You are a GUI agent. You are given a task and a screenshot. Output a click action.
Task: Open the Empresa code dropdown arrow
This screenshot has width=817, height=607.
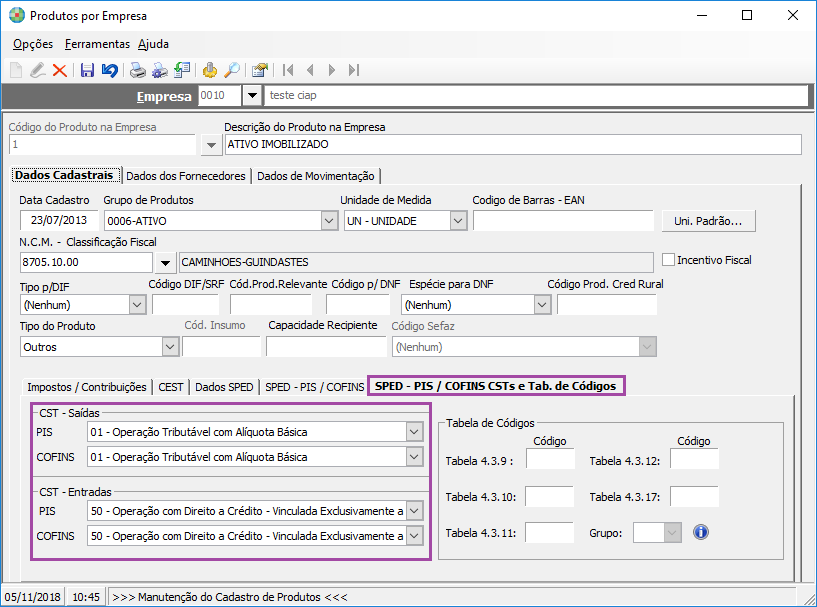(252, 95)
